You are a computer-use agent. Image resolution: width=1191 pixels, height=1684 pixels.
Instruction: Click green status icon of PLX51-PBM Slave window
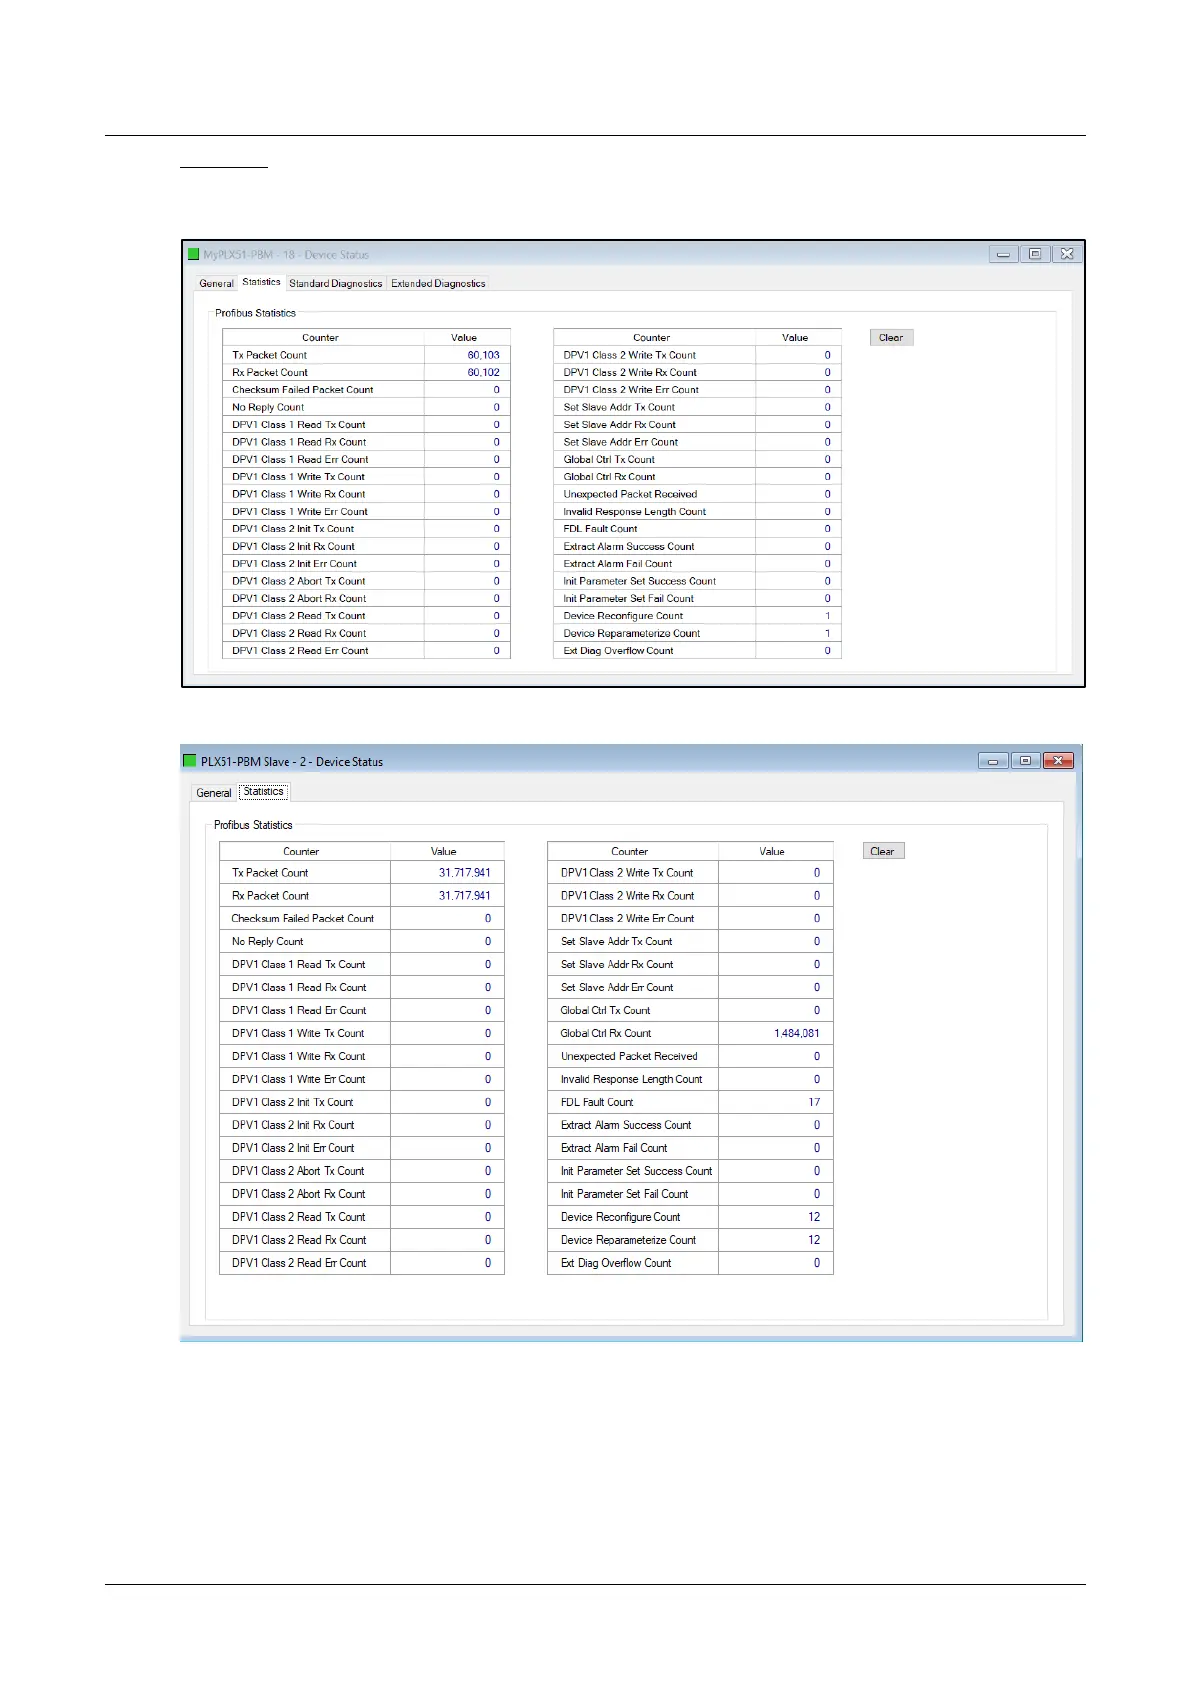(190, 761)
